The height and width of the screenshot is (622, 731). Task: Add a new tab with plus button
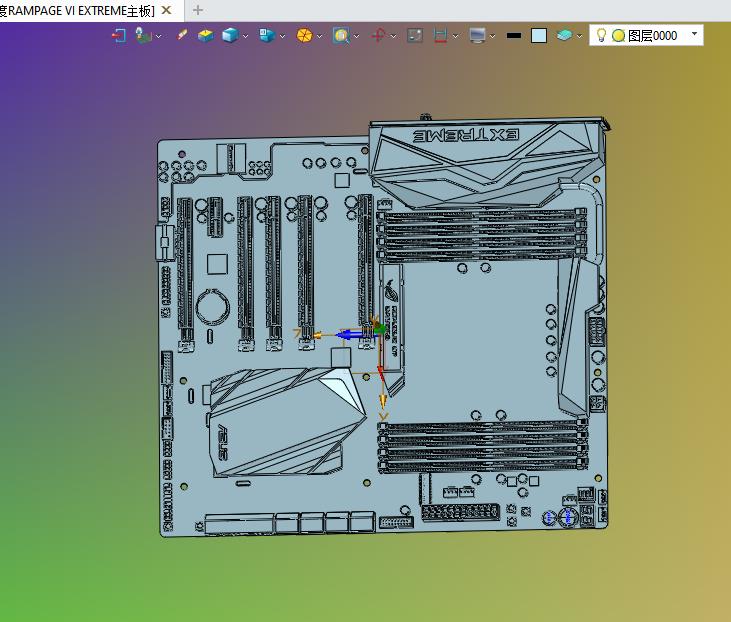(198, 10)
